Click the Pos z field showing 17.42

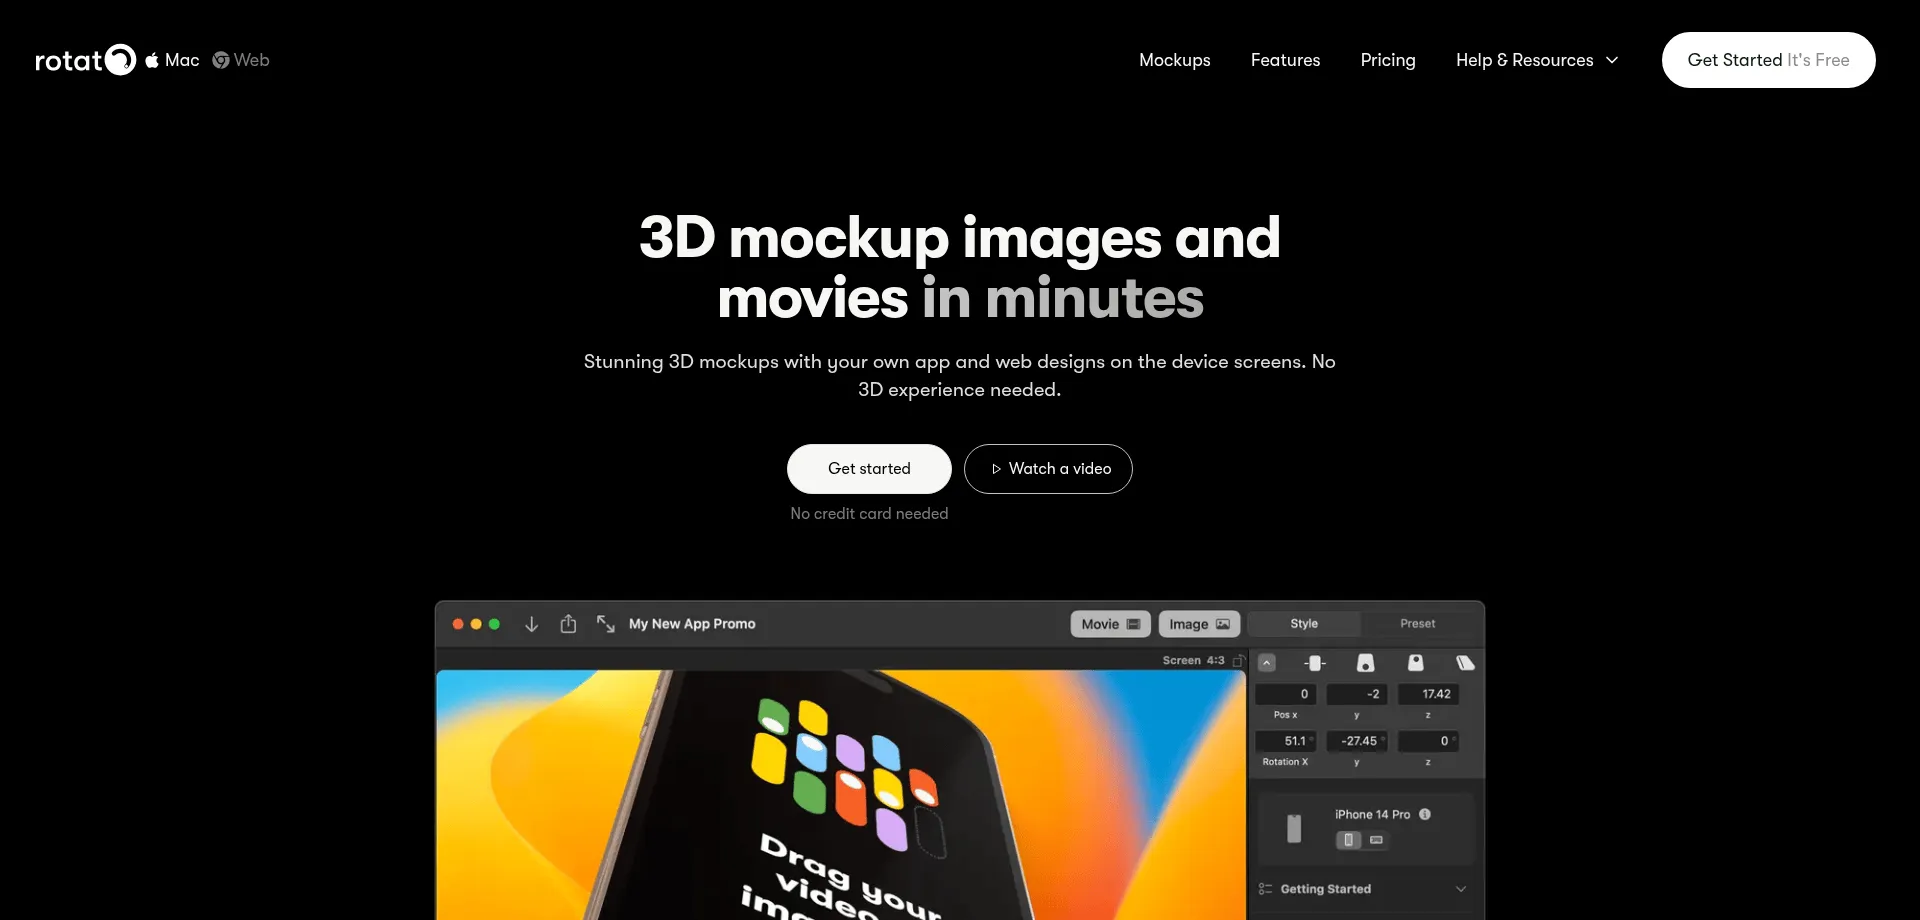coord(1428,694)
